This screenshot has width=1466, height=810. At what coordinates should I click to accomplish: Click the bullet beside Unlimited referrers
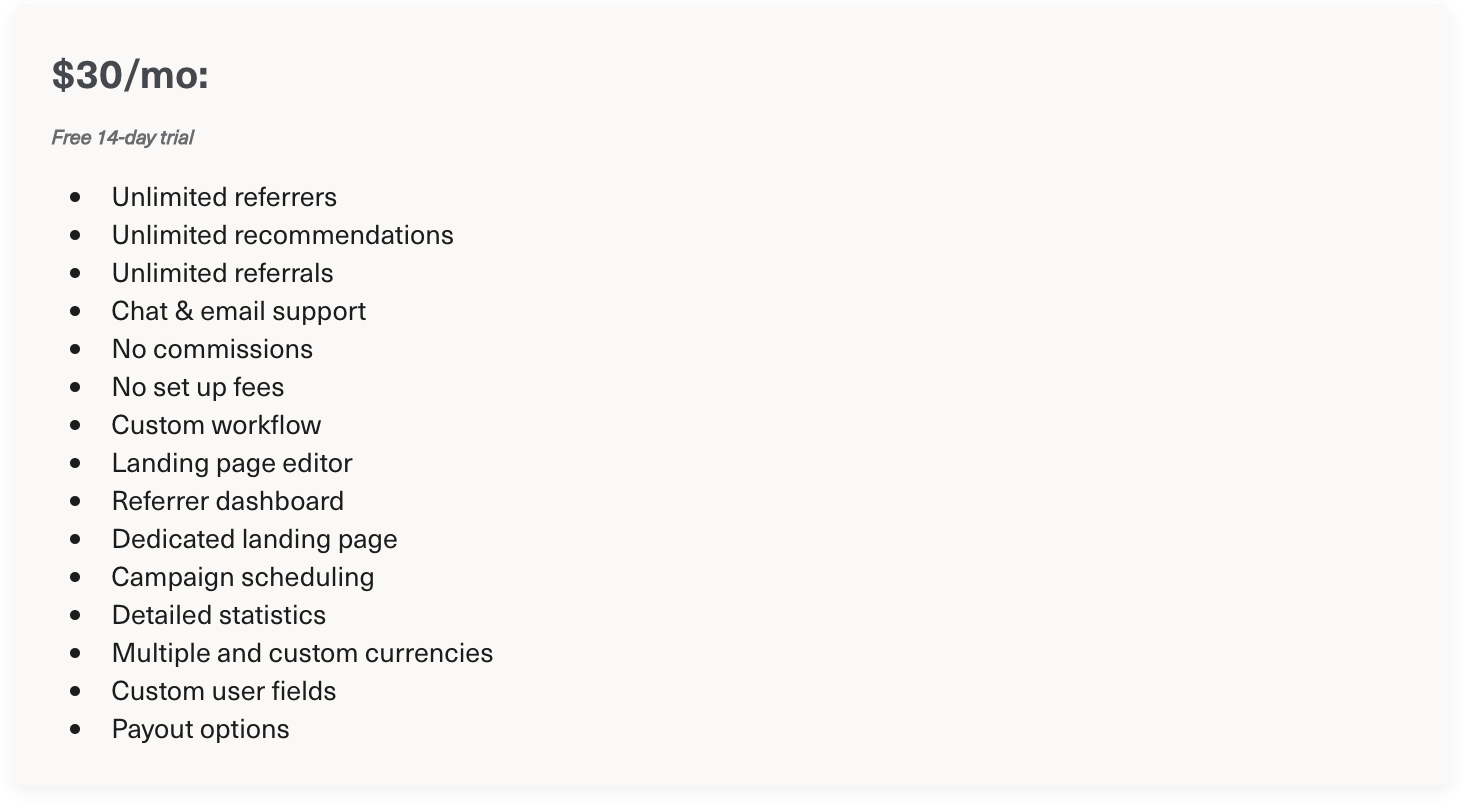(x=76, y=197)
